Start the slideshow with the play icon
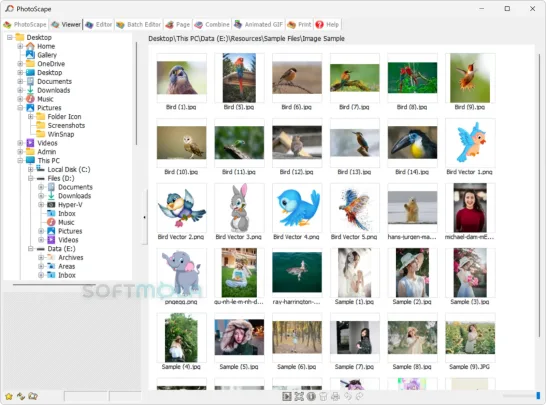546x405 pixels. (287, 396)
